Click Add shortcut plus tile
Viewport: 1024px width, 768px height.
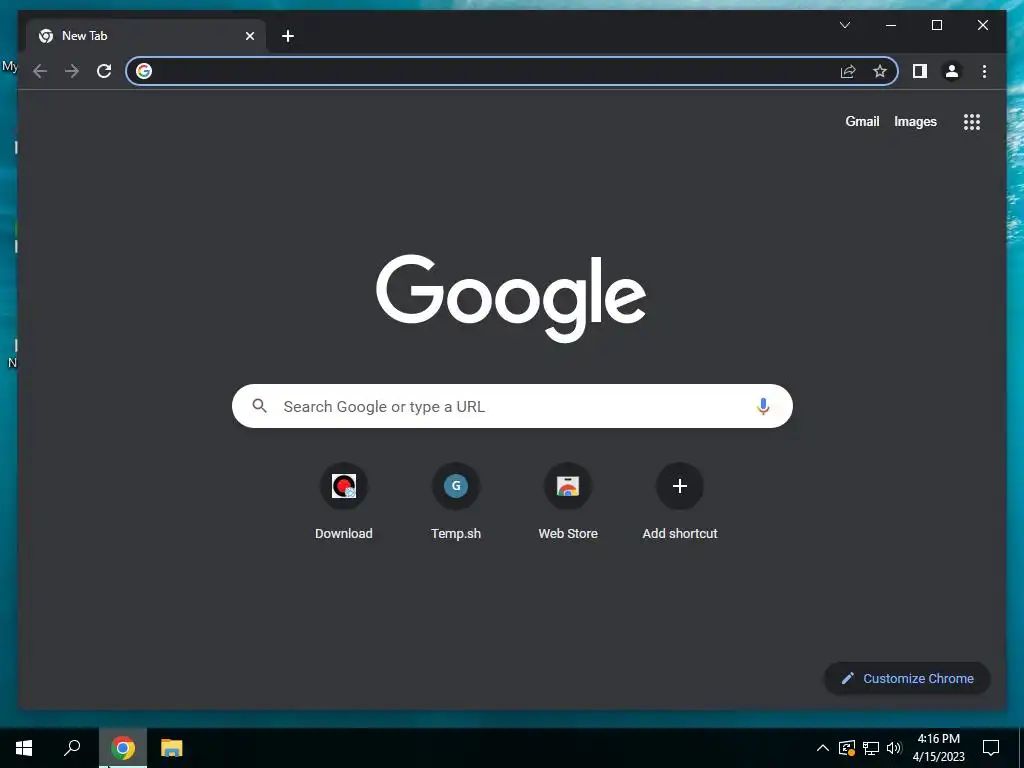coord(680,502)
